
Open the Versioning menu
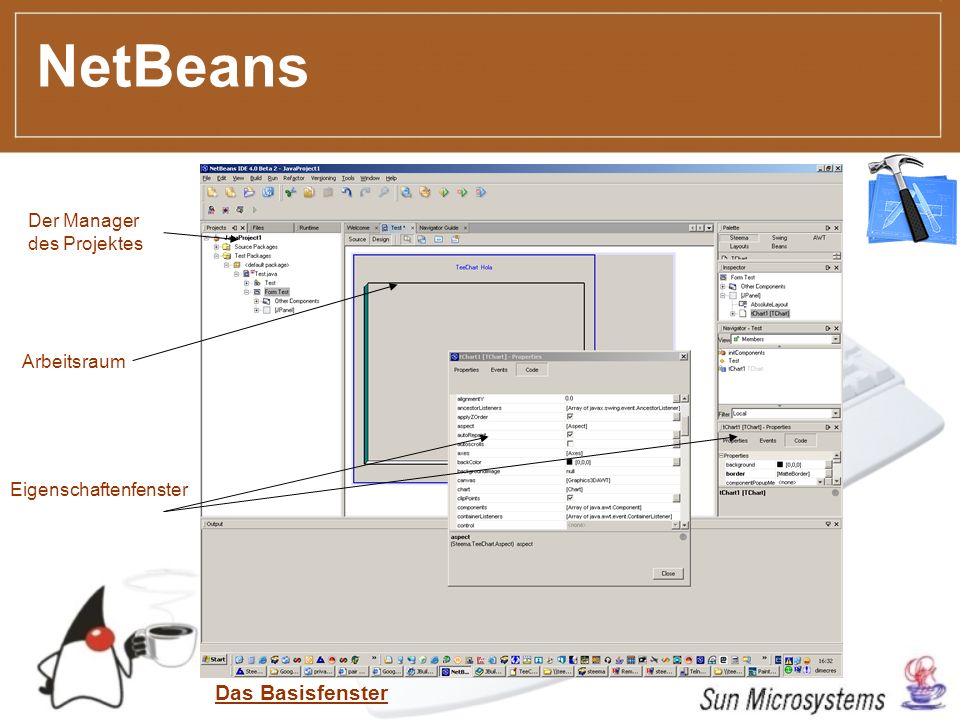coord(323,178)
